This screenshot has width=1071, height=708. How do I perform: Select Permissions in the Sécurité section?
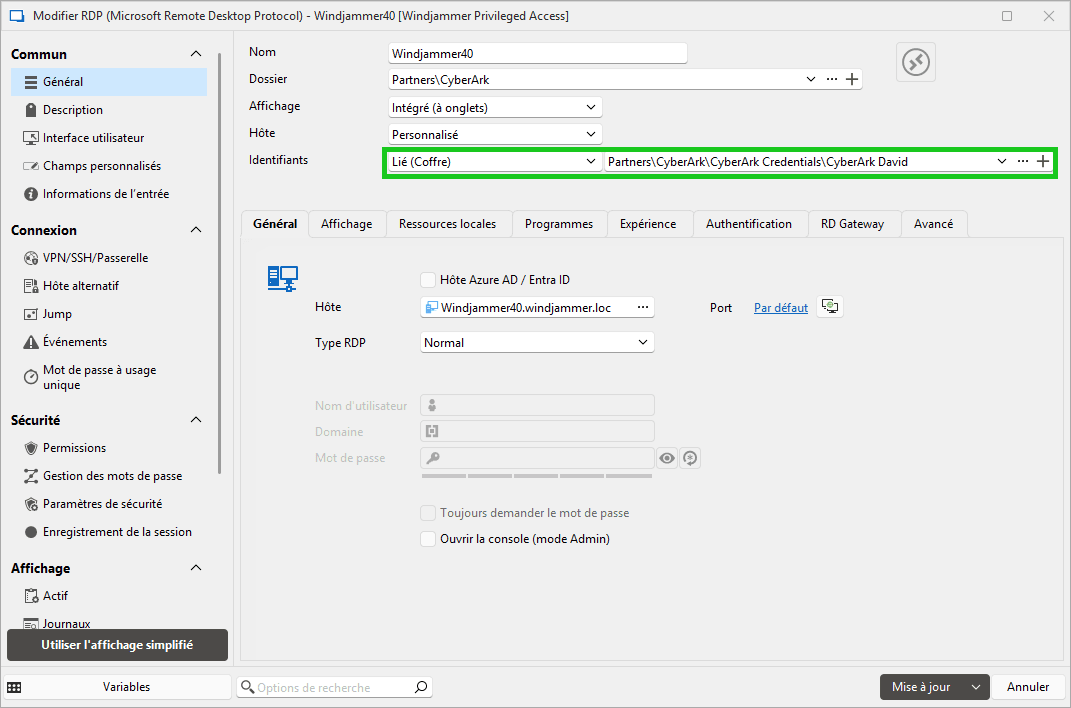pos(74,448)
